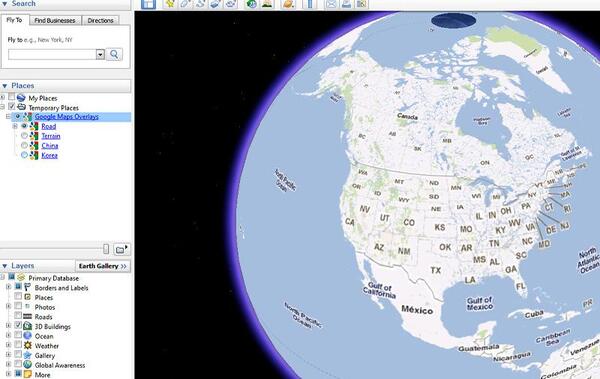The height and width of the screenshot is (379, 600).
Task: Collapse the Layers panel triangle
Action: click(5, 266)
